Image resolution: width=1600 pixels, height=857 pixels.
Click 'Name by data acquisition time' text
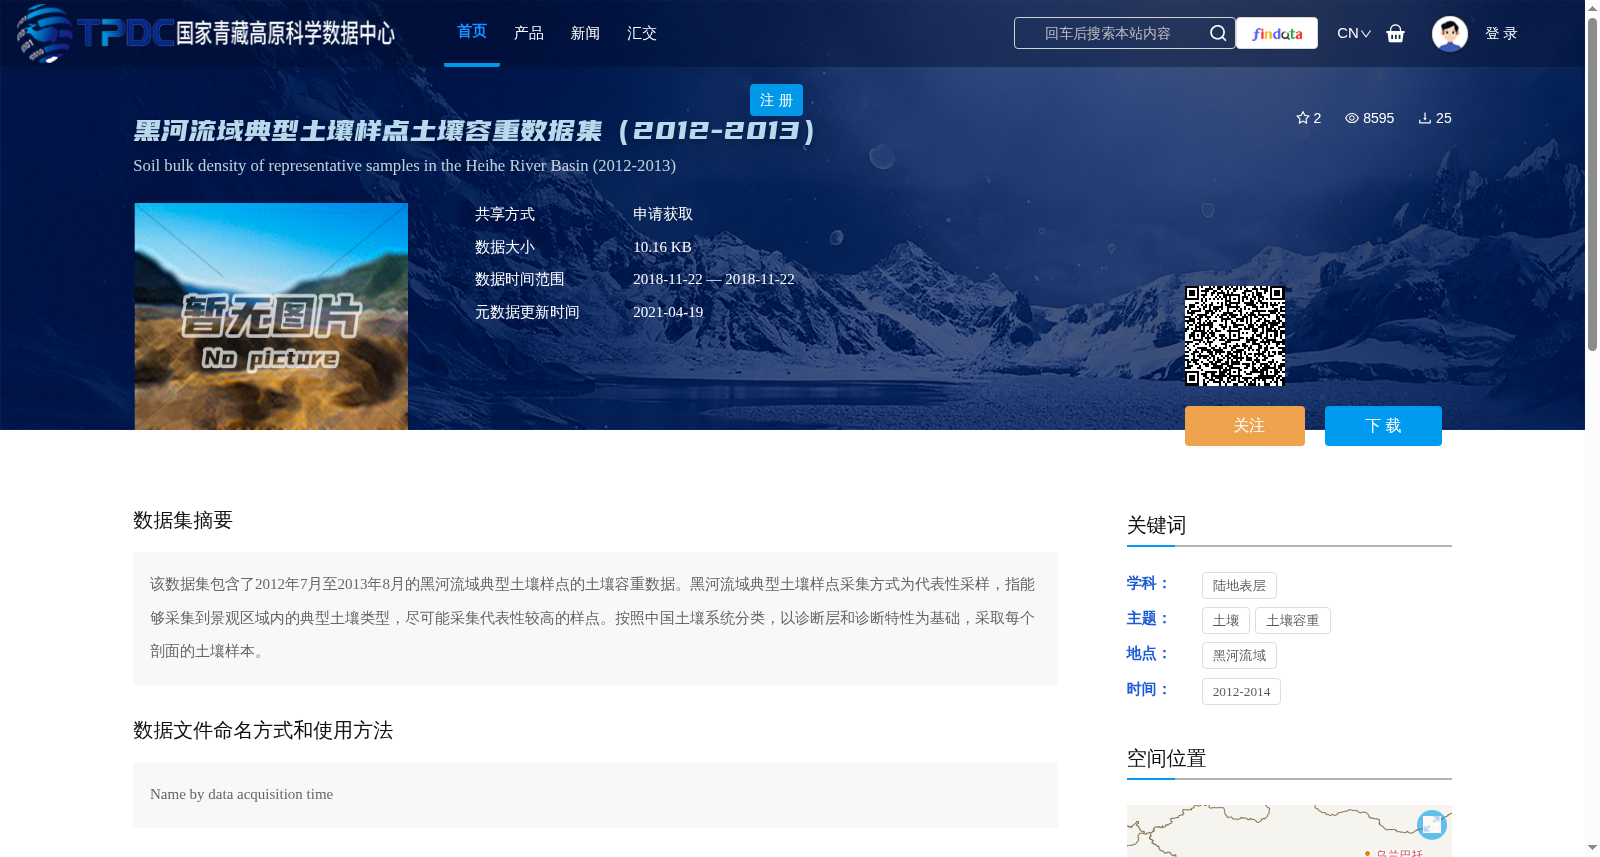click(241, 794)
